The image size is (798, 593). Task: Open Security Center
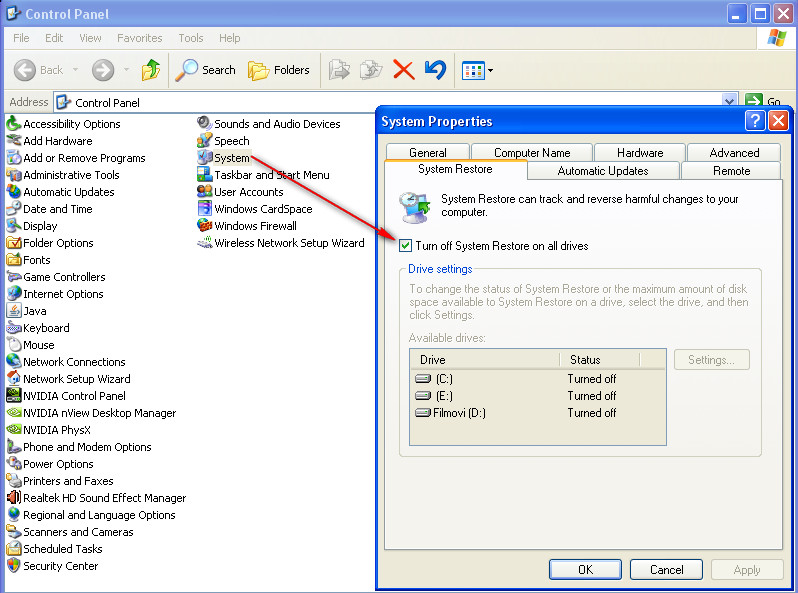pos(52,566)
